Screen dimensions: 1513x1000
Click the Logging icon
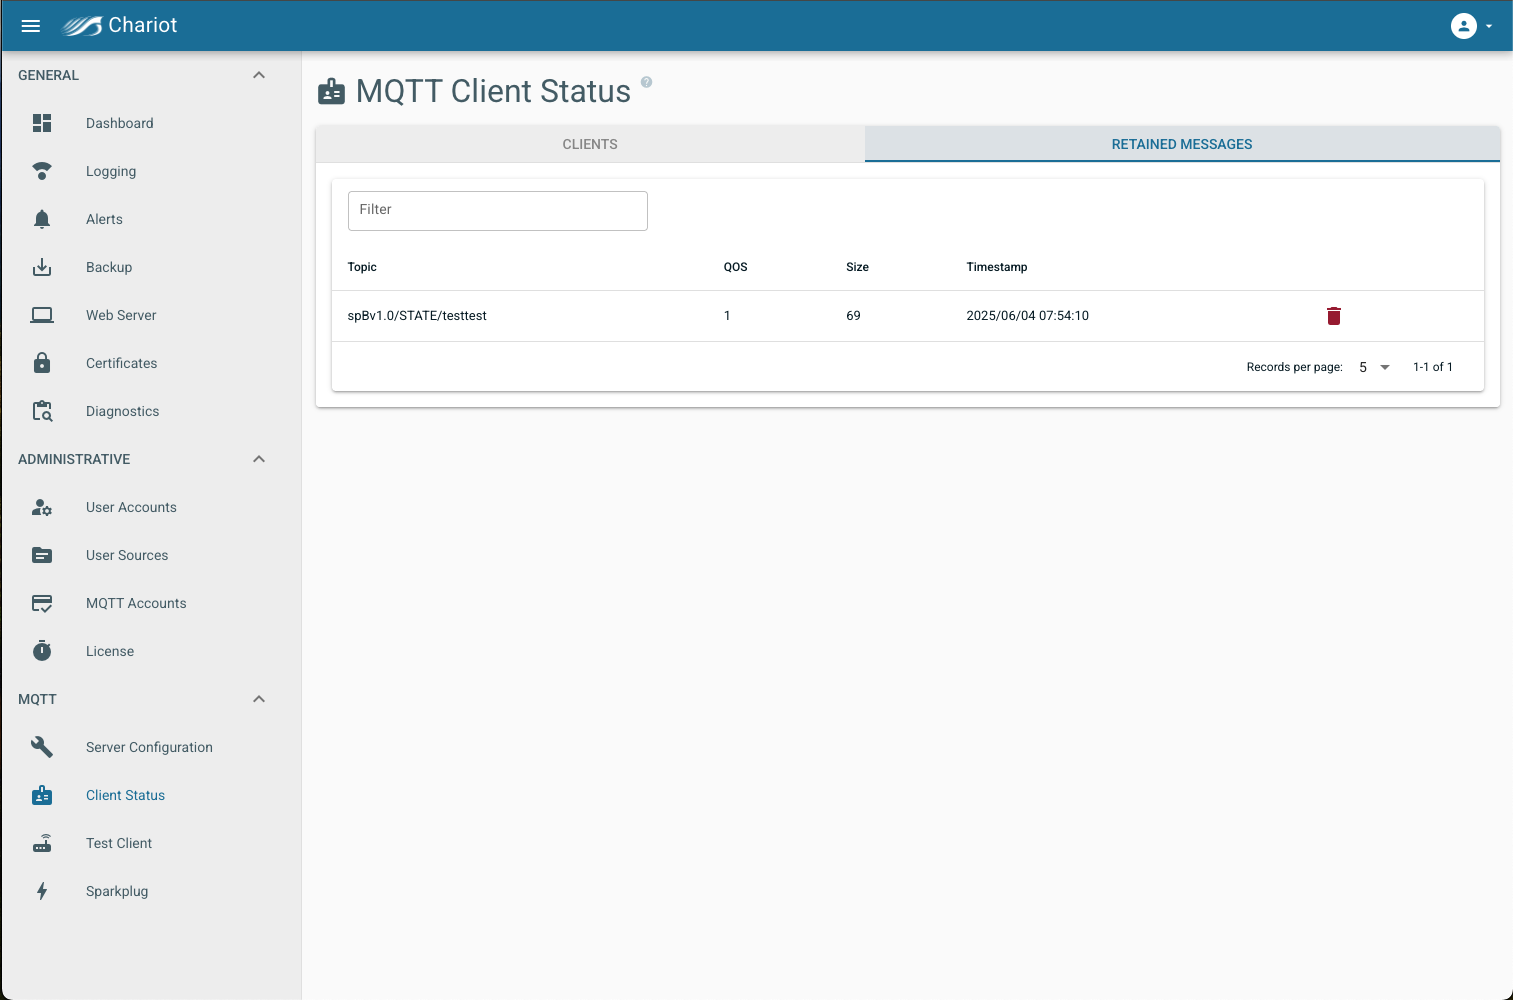pos(42,171)
